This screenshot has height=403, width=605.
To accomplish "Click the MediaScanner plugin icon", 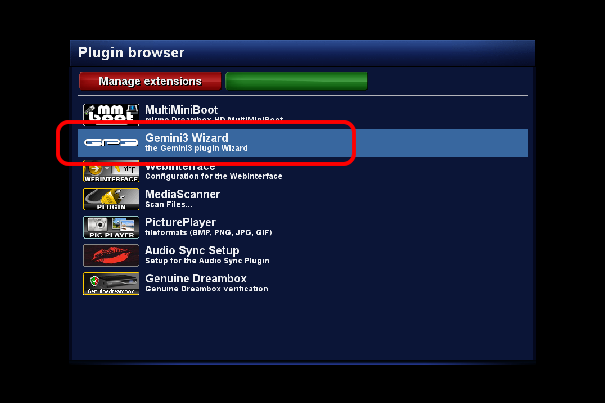I will [x=111, y=199].
